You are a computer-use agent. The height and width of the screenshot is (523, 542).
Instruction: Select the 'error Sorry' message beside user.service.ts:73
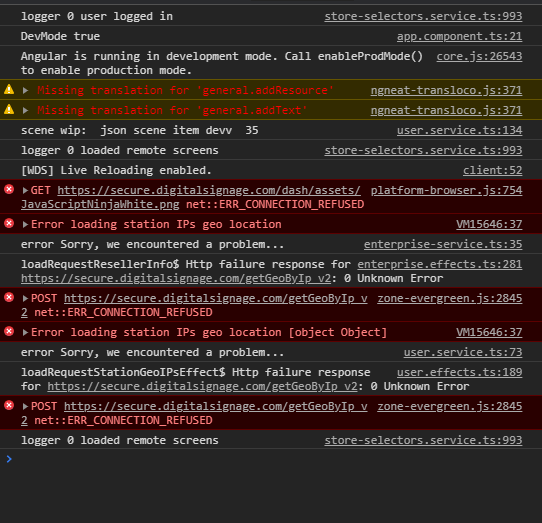(x=152, y=353)
